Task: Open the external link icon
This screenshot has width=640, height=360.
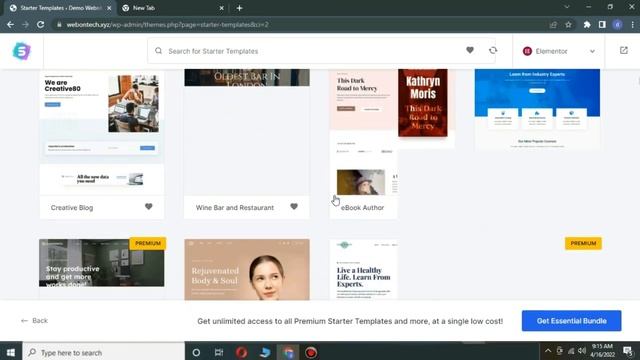Action: [624, 51]
